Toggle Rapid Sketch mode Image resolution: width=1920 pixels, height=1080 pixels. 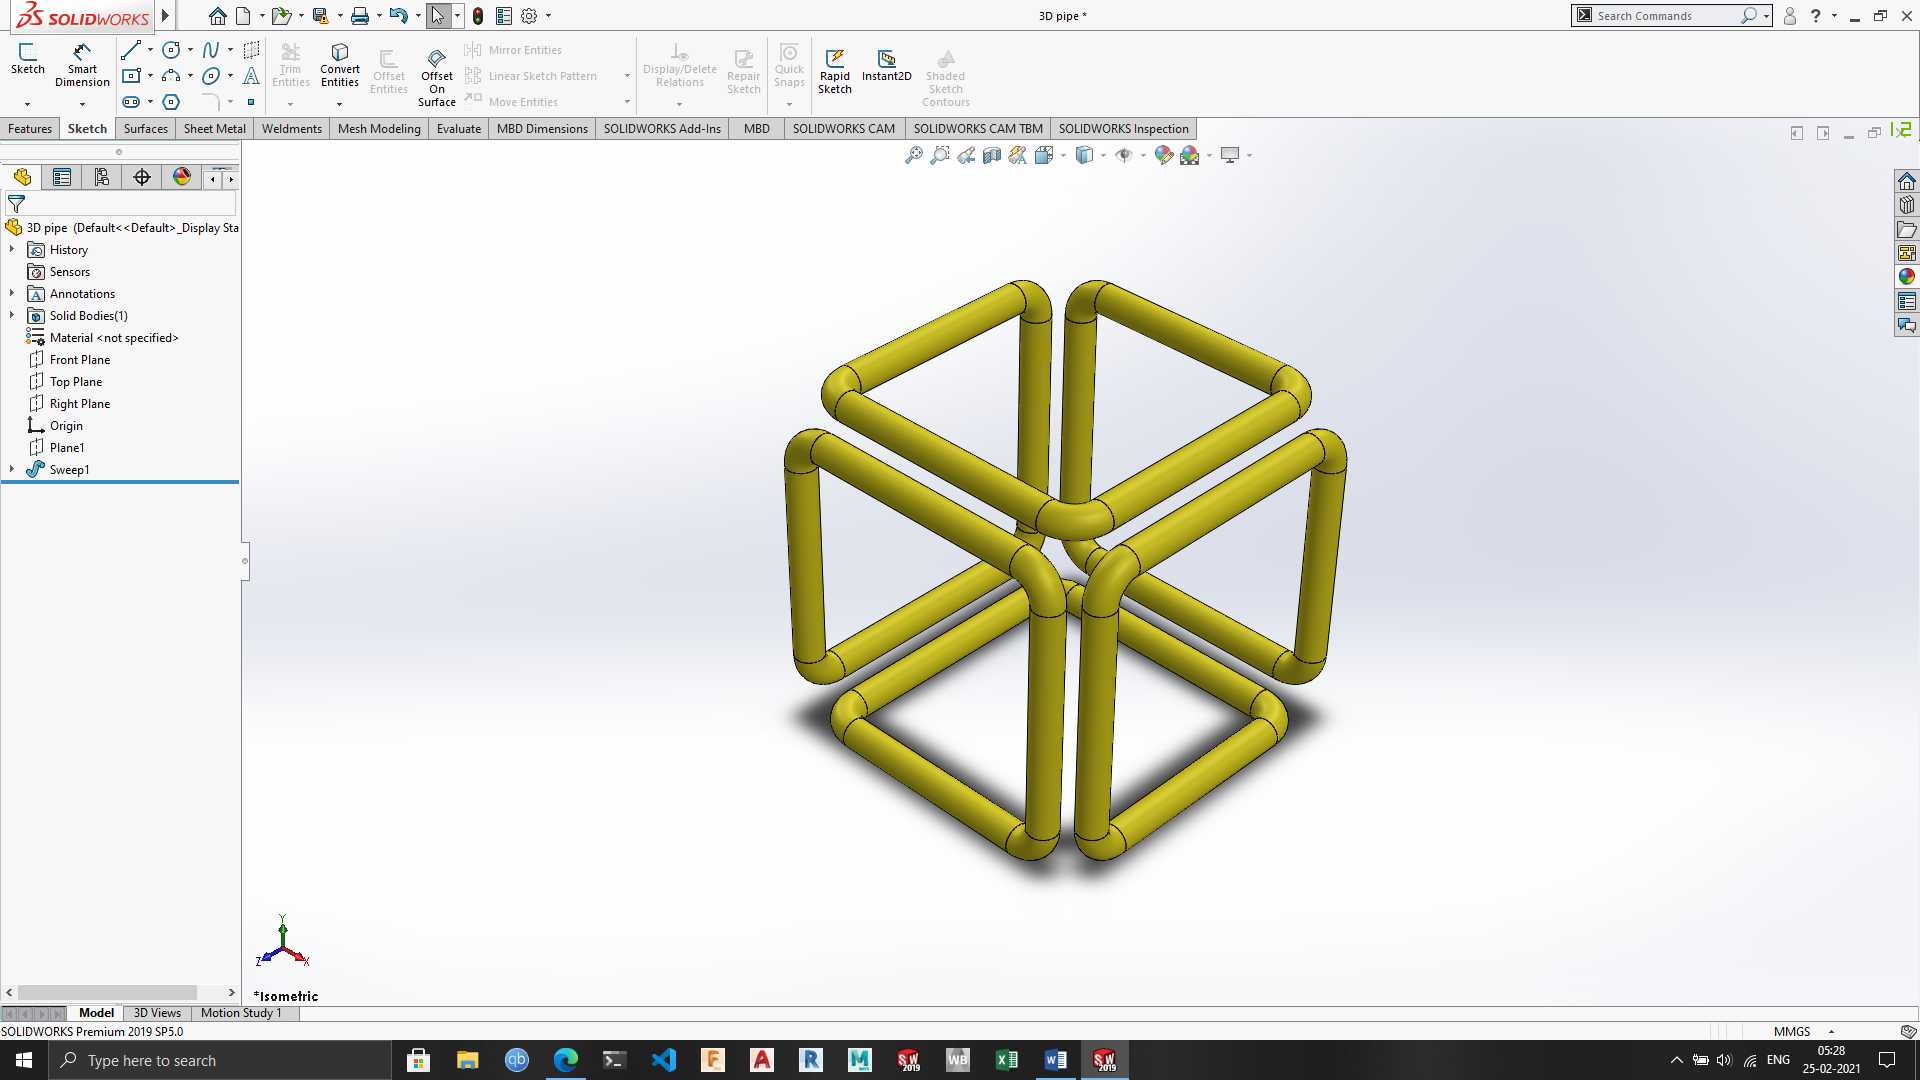[x=835, y=70]
